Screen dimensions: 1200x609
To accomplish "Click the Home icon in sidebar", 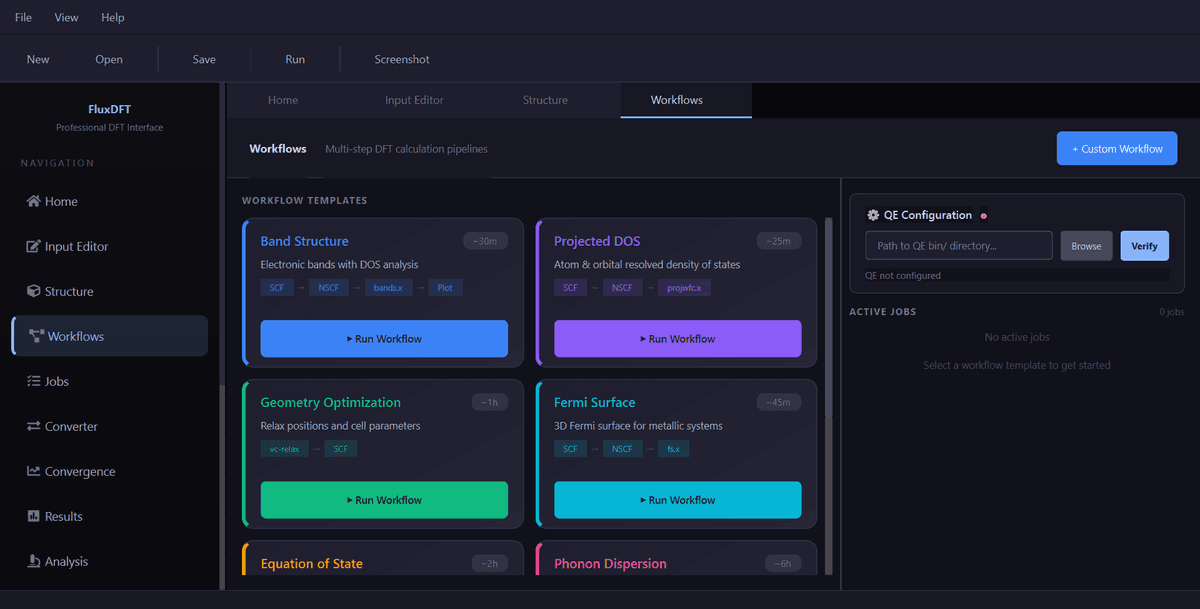I will click(34, 201).
